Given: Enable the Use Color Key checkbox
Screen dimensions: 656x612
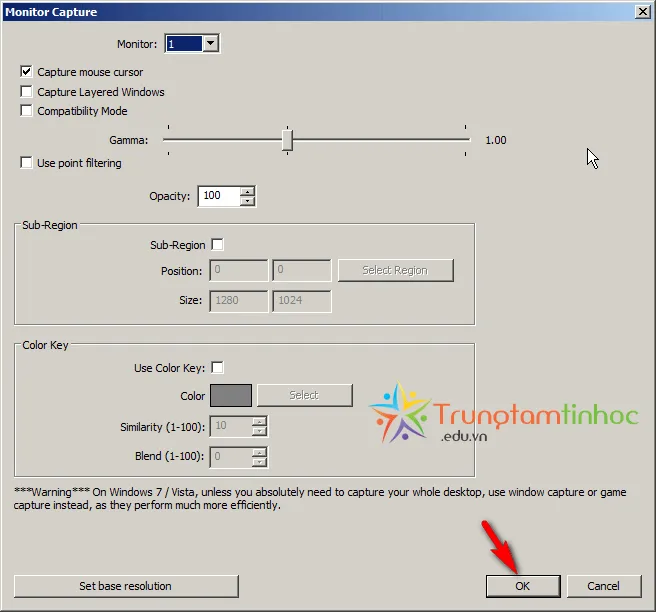Looking at the screenshot, I should [x=217, y=368].
